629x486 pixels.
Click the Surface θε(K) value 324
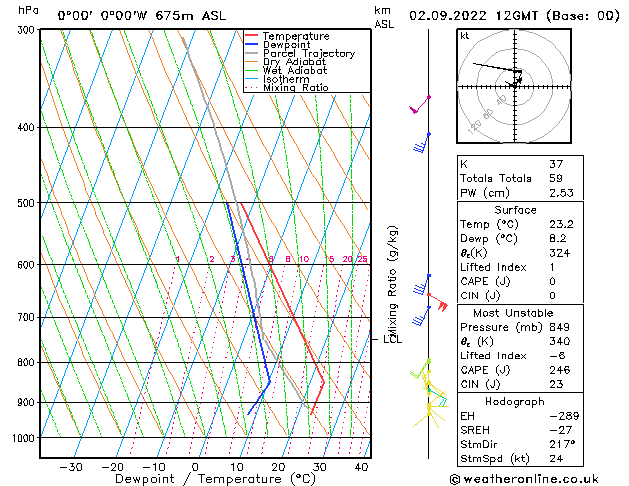(560, 253)
